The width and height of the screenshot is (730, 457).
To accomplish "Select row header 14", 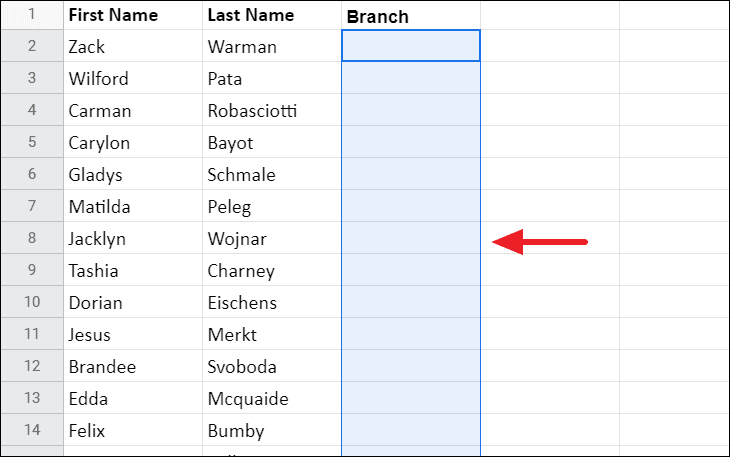I will (32, 430).
